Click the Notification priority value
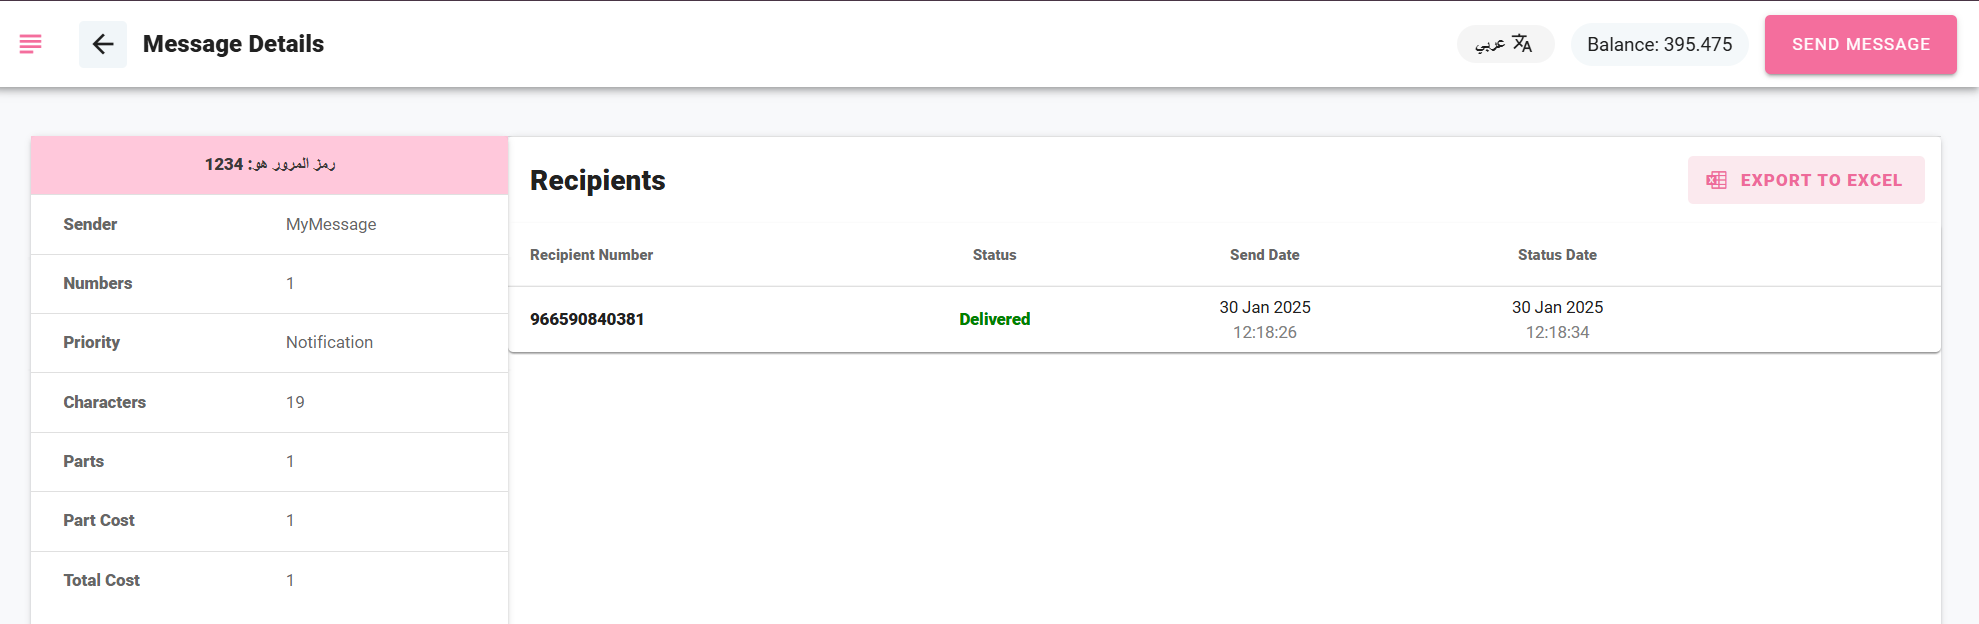 [x=329, y=342]
